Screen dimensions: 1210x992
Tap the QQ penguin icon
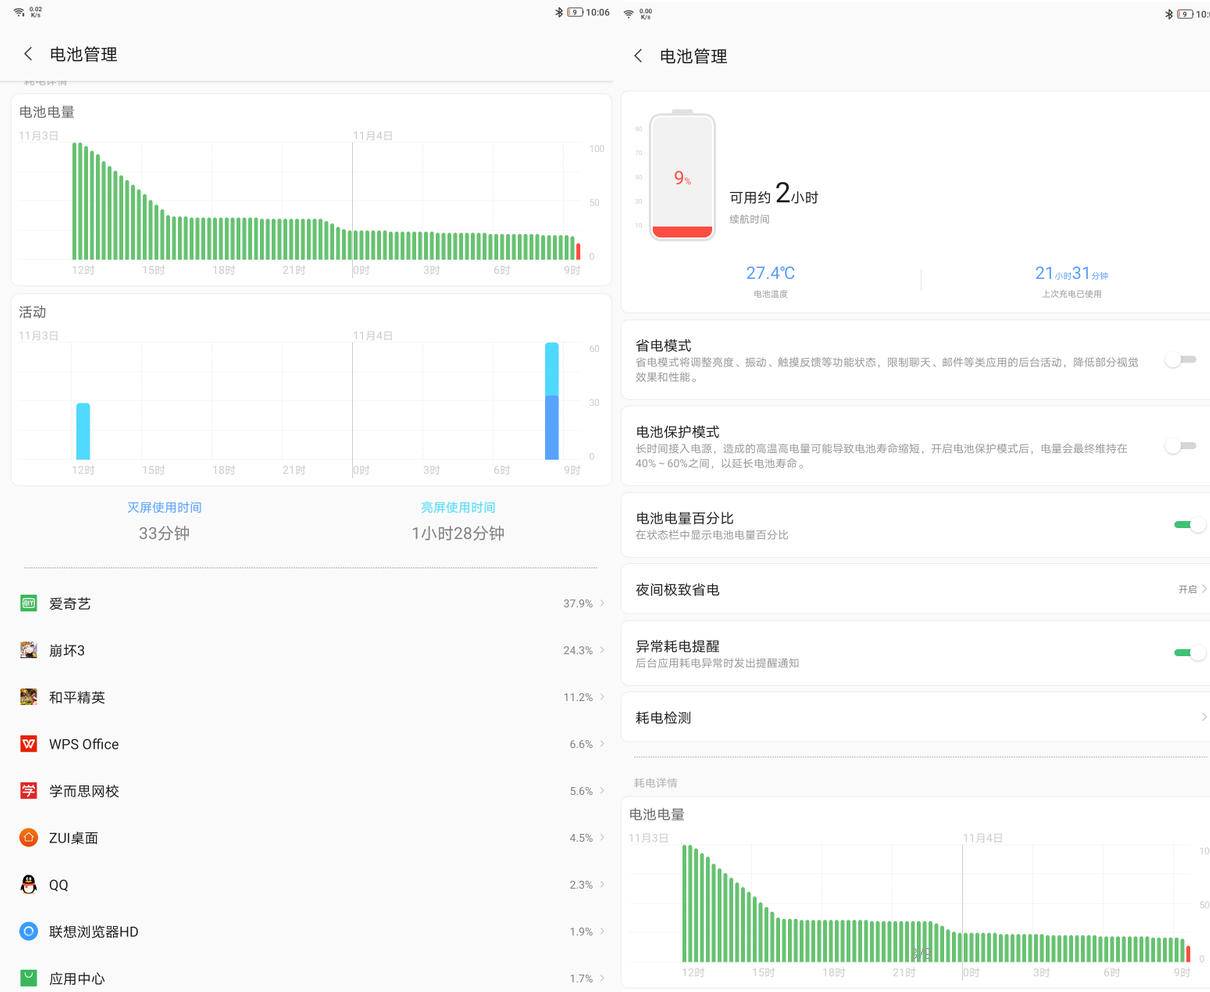pyautogui.click(x=29, y=885)
